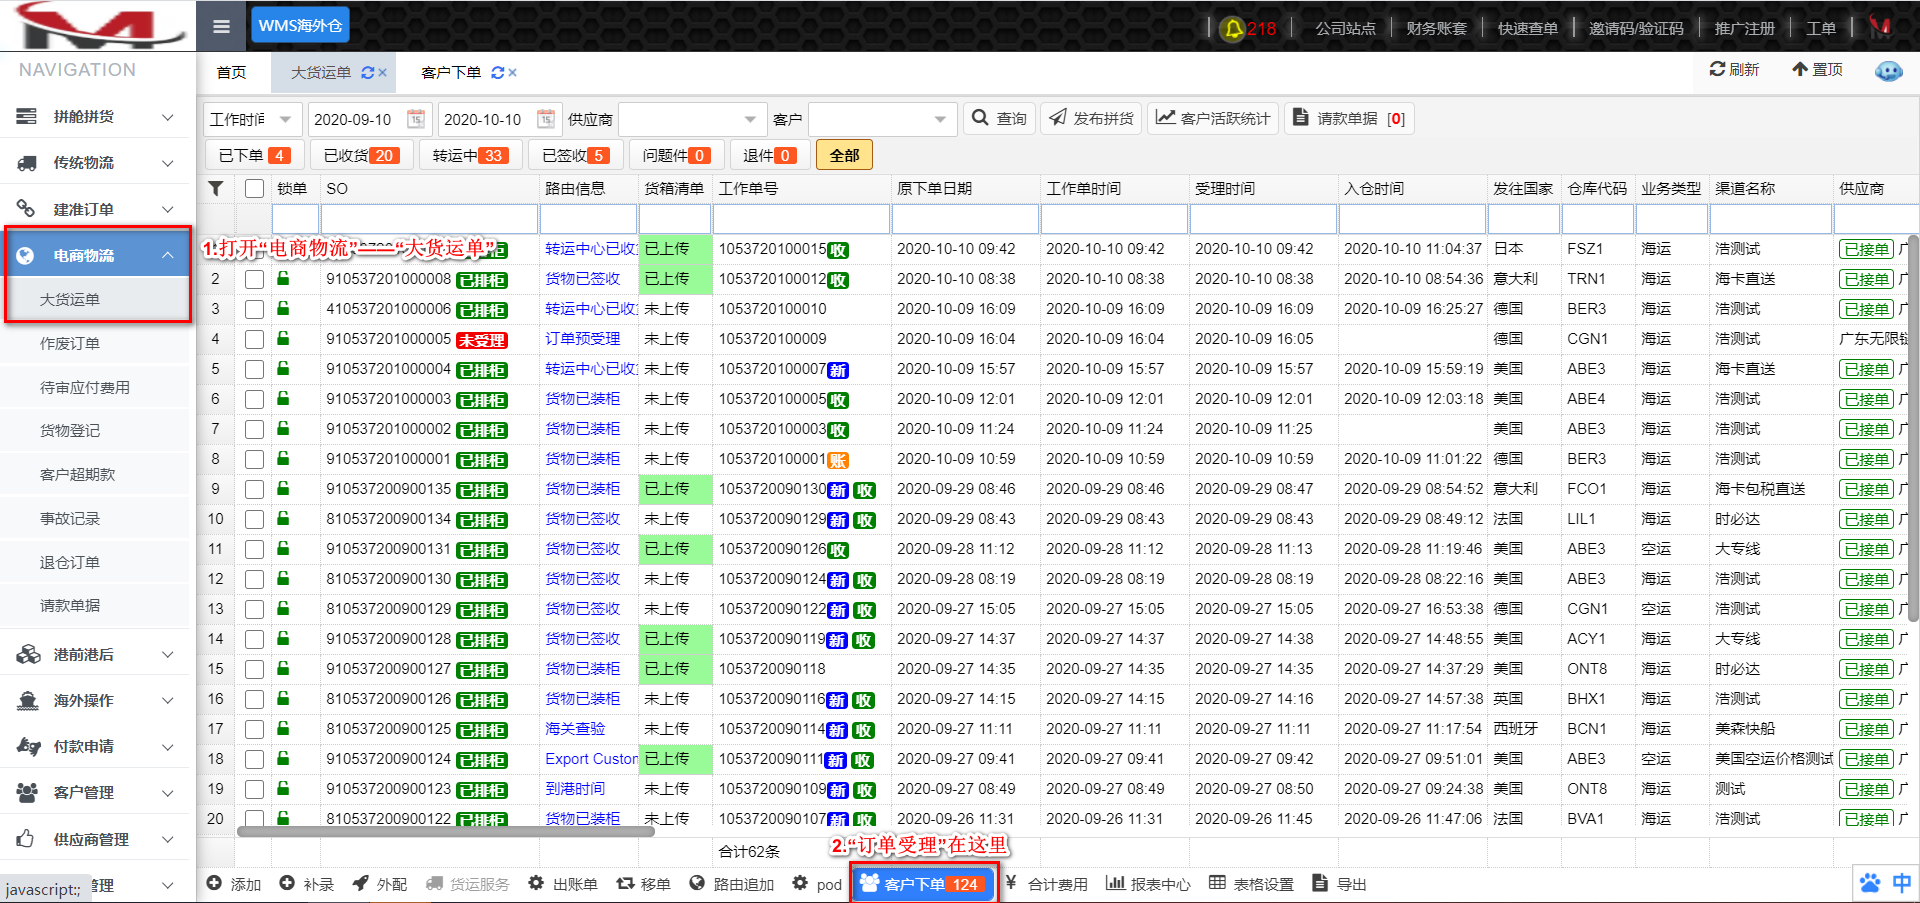The image size is (1920, 903).
Task: Open the end date calendar picker
Action: [546, 119]
